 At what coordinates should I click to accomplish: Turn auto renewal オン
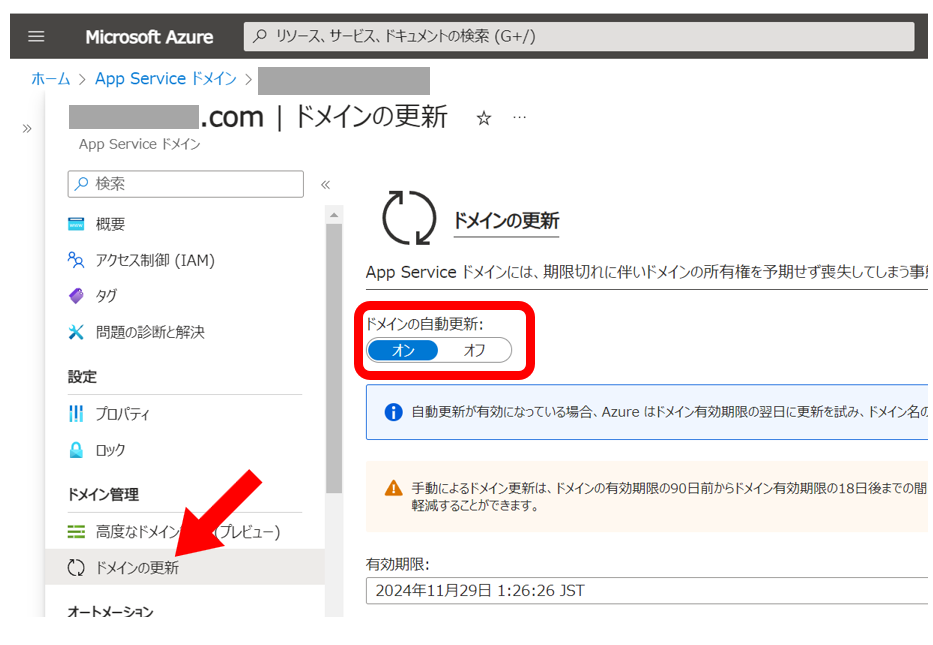(x=403, y=350)
